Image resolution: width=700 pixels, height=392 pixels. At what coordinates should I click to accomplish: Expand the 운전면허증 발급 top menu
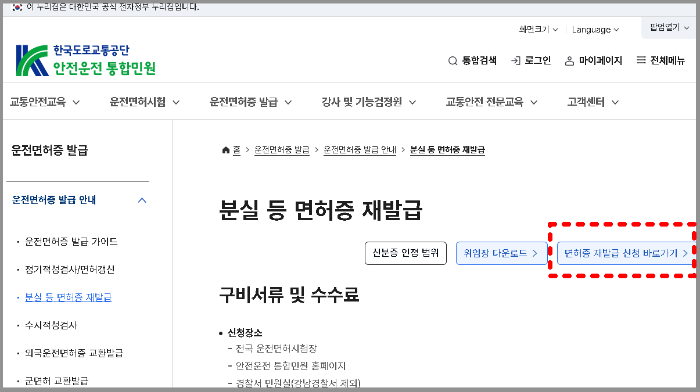tap(250, 102)
